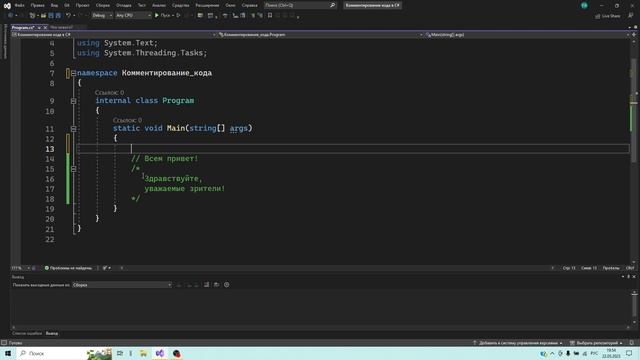Click the clear all icon in Output panel
This screenshot has width=640, height=360.
pos(207,284)
